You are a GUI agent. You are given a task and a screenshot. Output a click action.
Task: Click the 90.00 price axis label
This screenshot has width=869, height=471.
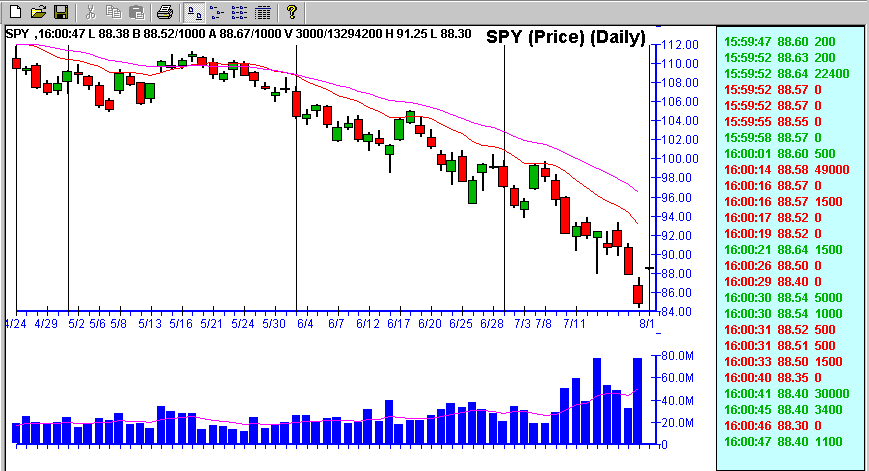(x=677, y=255)
